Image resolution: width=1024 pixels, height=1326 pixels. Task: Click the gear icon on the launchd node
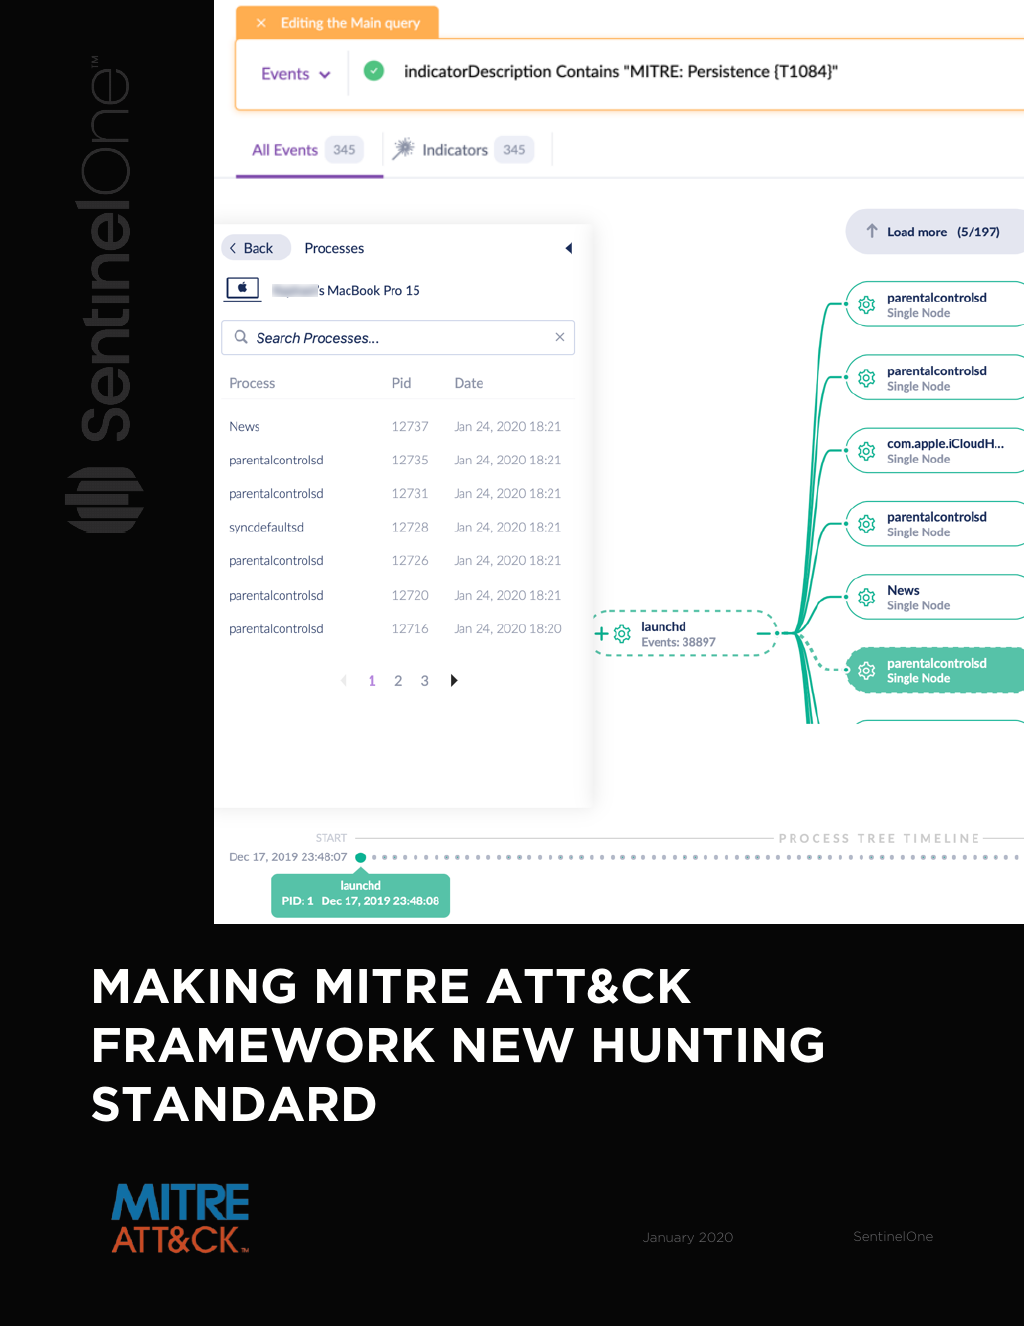(621, 633)
